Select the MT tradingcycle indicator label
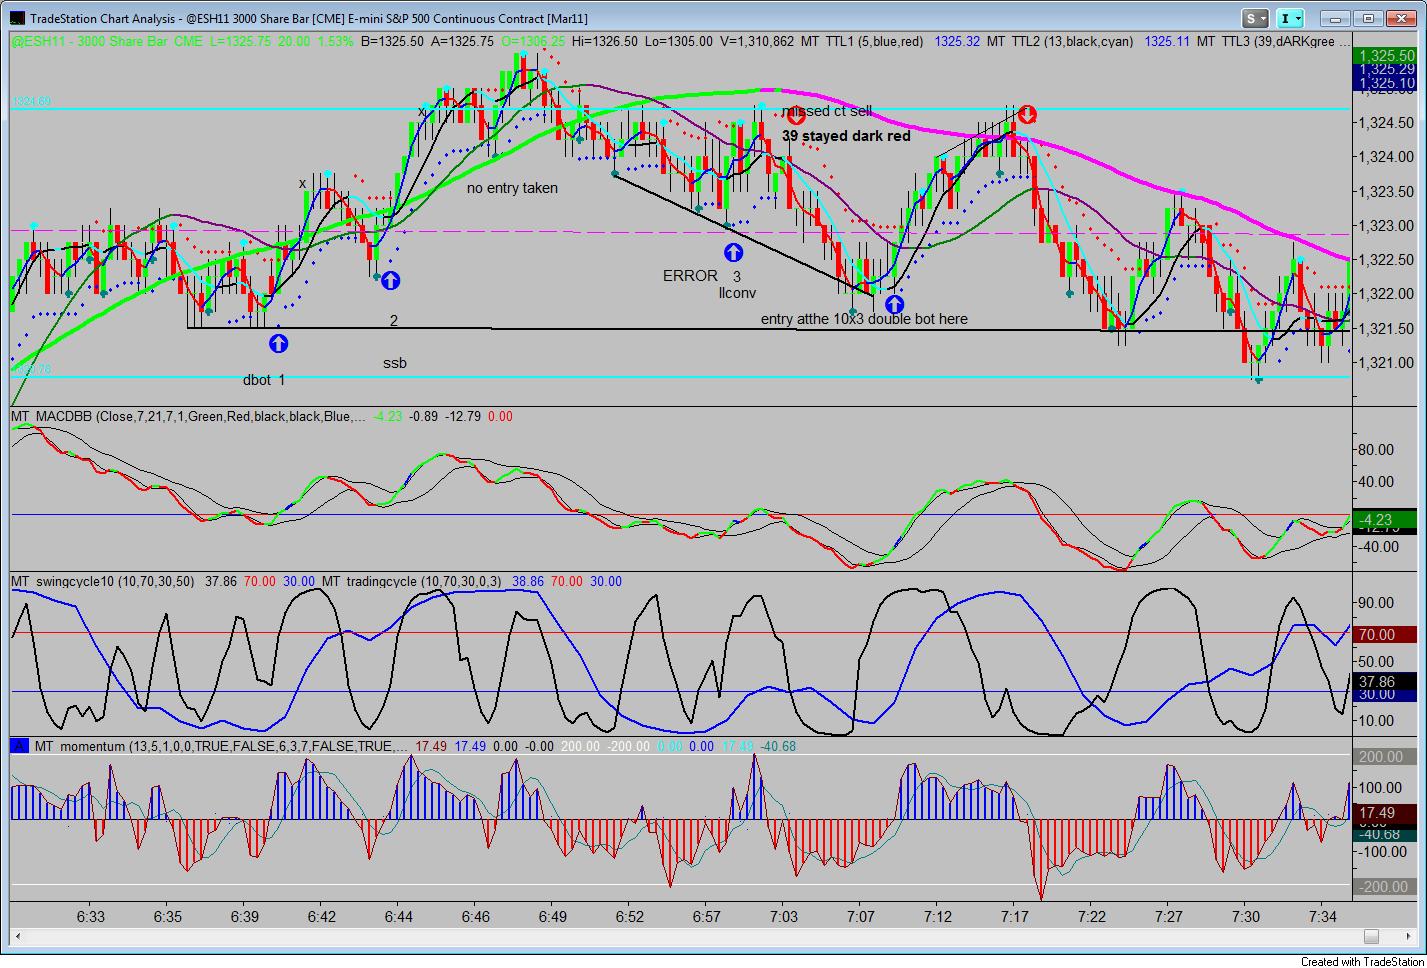 click(x=413, y=581)
